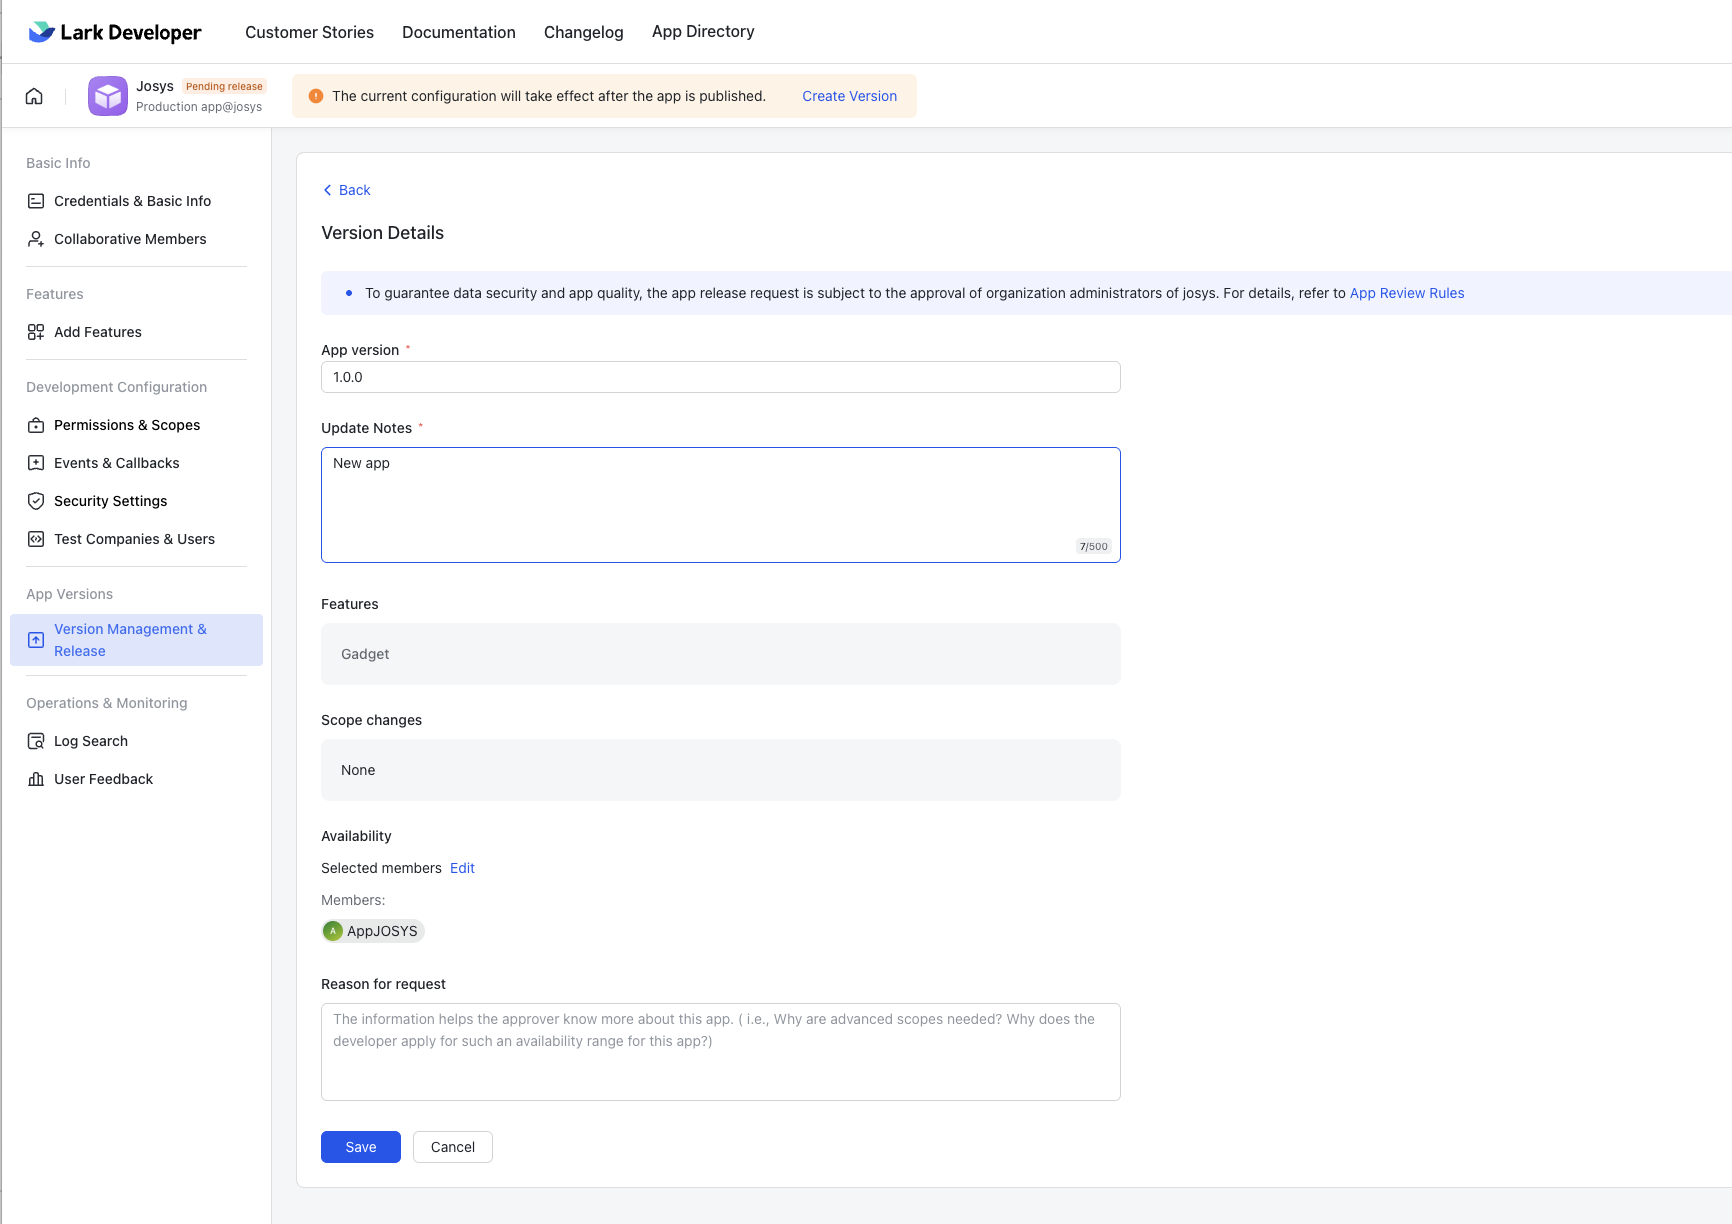Open User Feedback page
The image size is (1732, 1224).
pos(103,779)
